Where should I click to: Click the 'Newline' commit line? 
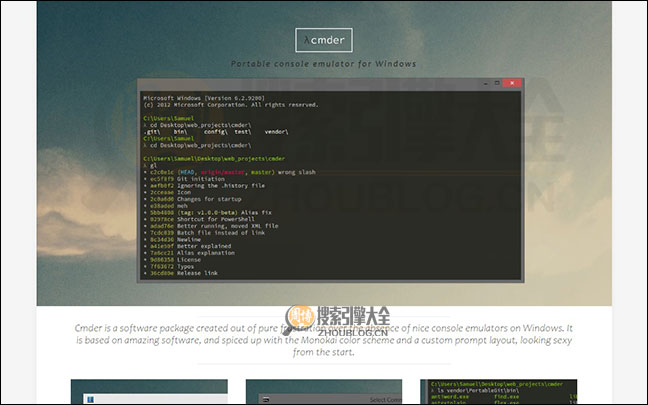[x=172, y=239]
